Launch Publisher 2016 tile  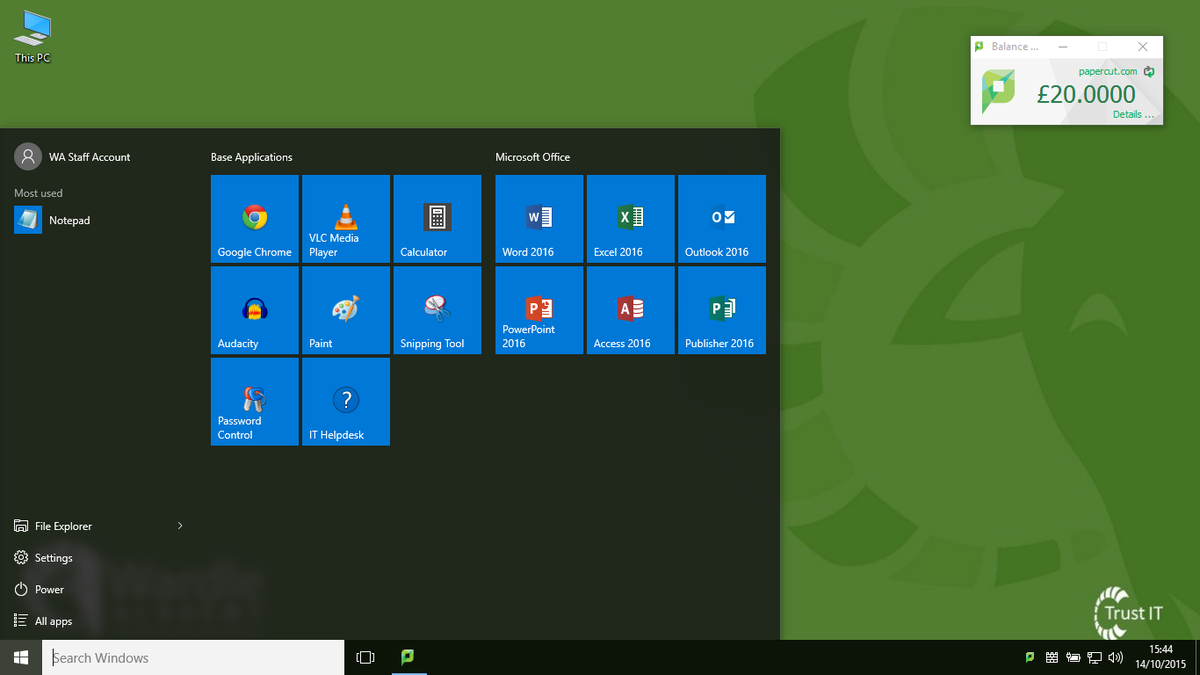coord(722,310)
